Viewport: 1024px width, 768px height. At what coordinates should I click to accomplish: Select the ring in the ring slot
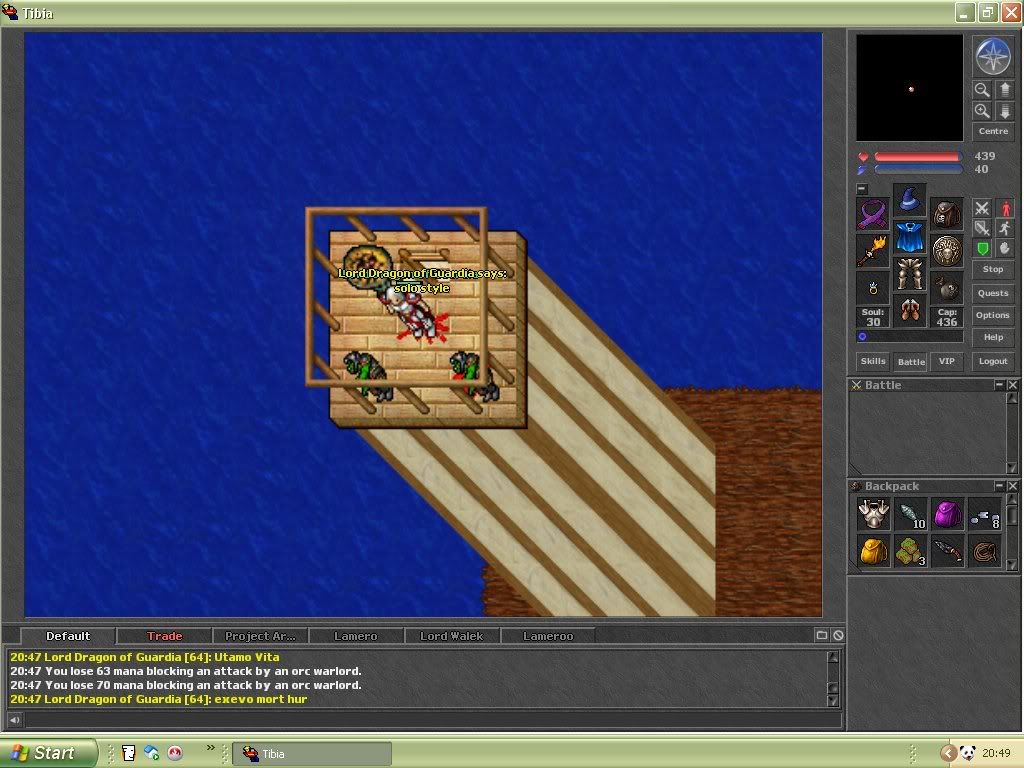(x=873, y=287)
